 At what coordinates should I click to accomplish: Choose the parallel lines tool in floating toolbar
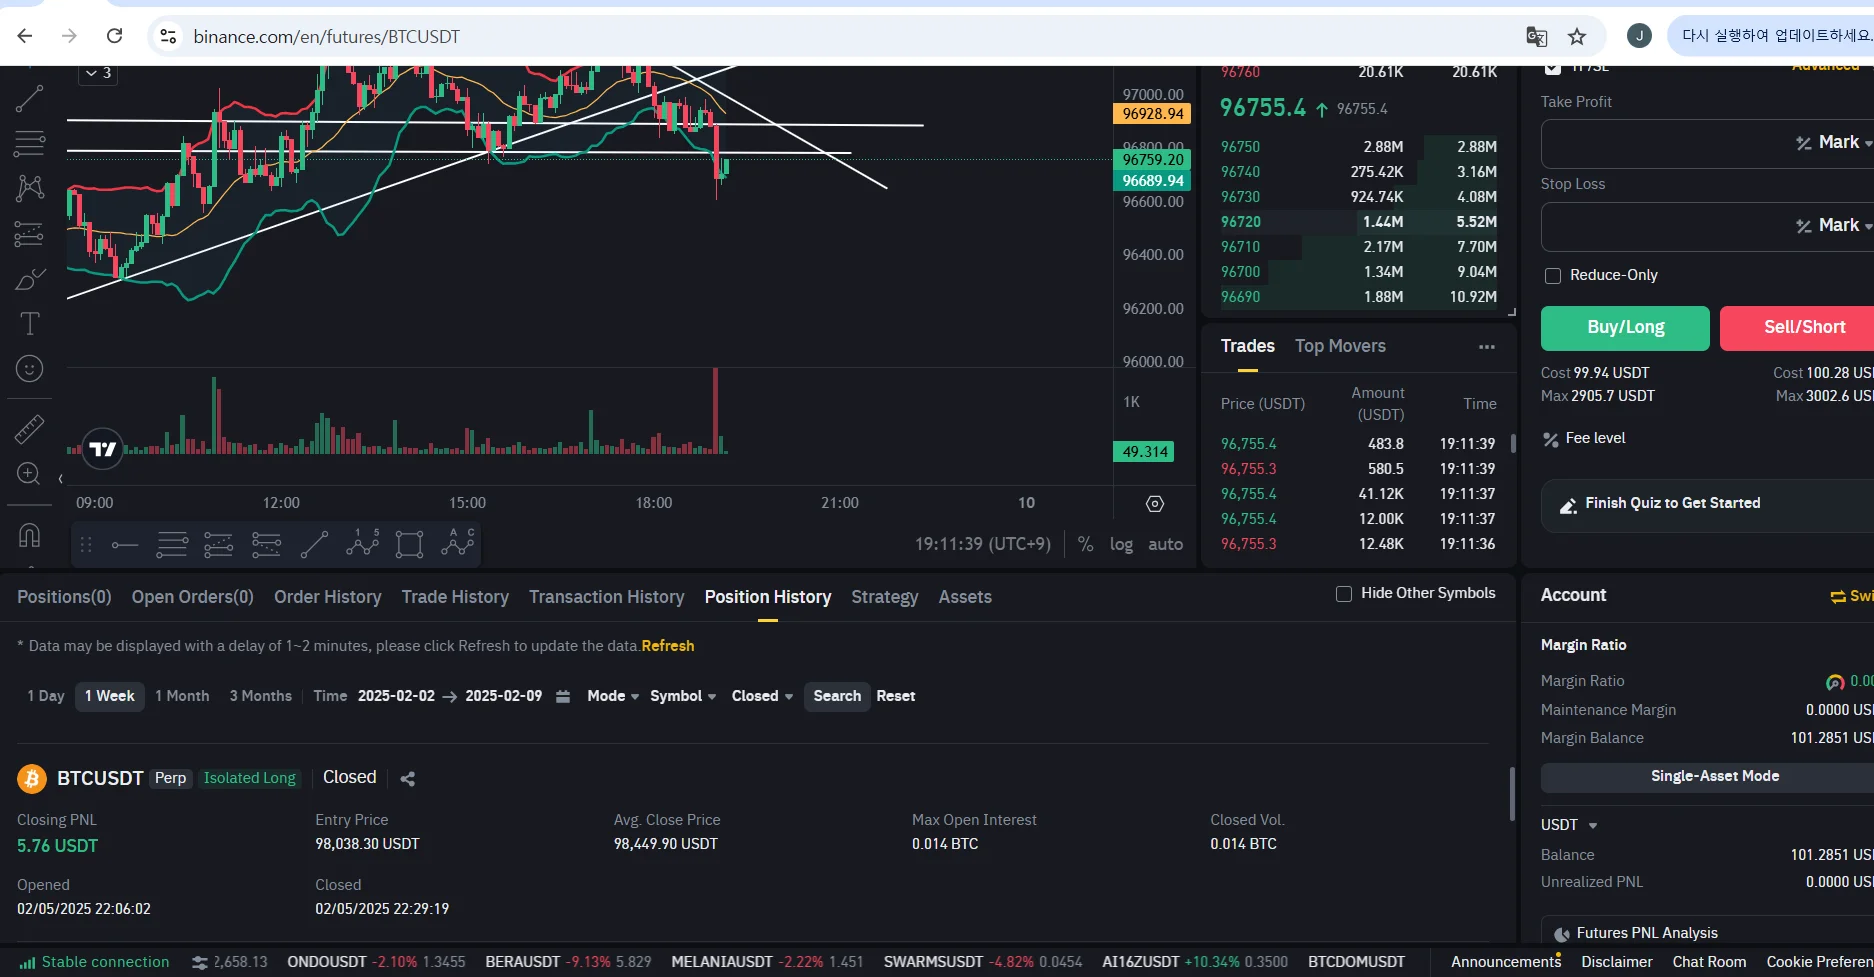[172, 545]
